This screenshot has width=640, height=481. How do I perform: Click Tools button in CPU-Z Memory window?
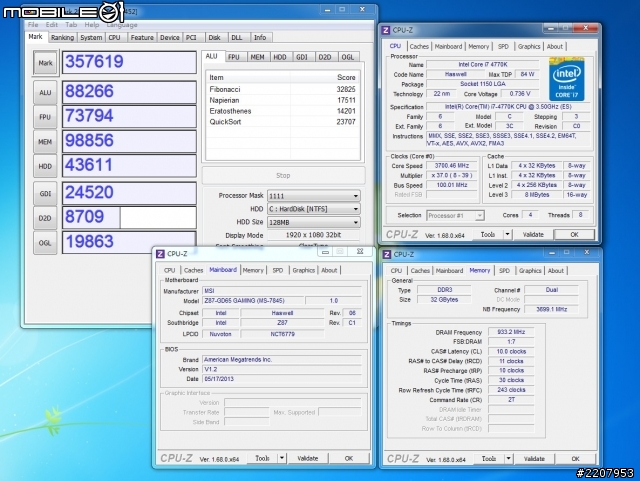point(489,459)
